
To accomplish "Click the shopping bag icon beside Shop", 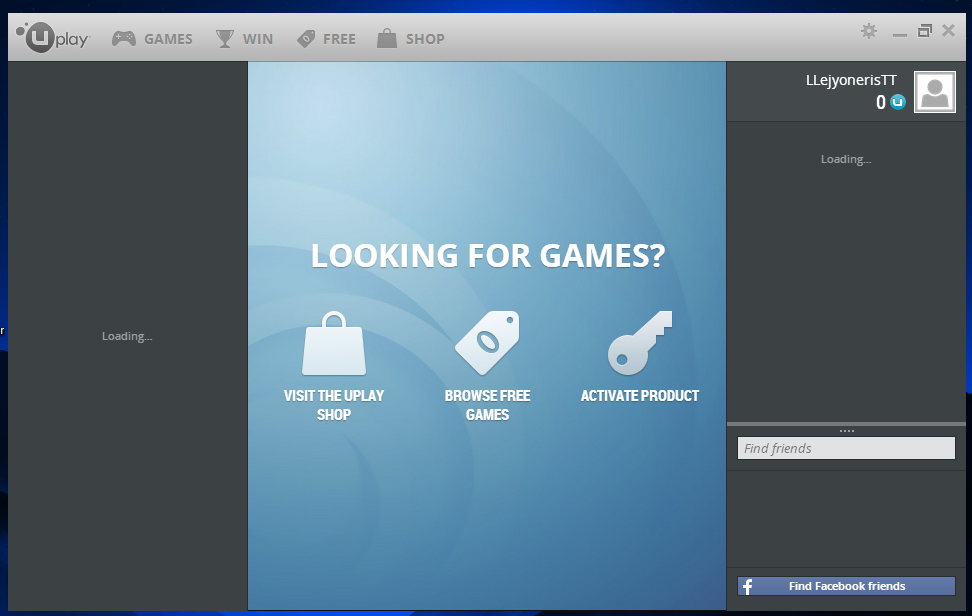I will 387,38.
